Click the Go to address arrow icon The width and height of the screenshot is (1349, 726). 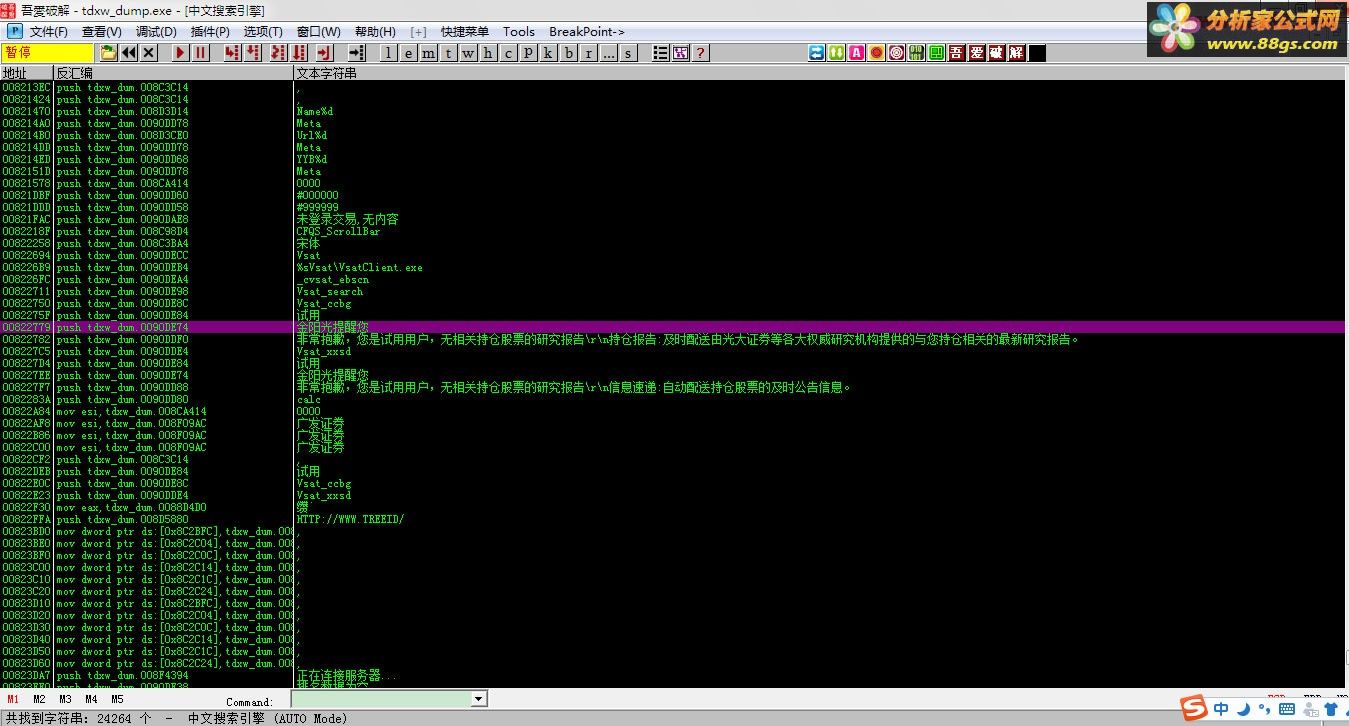356,53
